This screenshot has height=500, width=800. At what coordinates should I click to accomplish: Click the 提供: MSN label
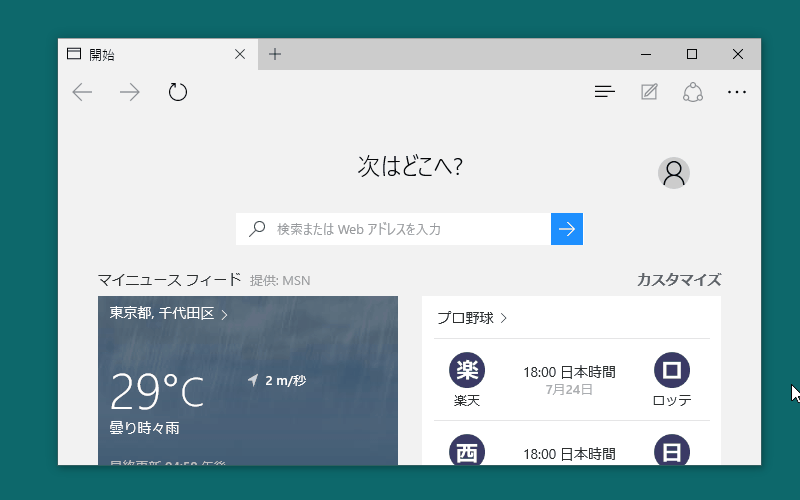[280, 281]
